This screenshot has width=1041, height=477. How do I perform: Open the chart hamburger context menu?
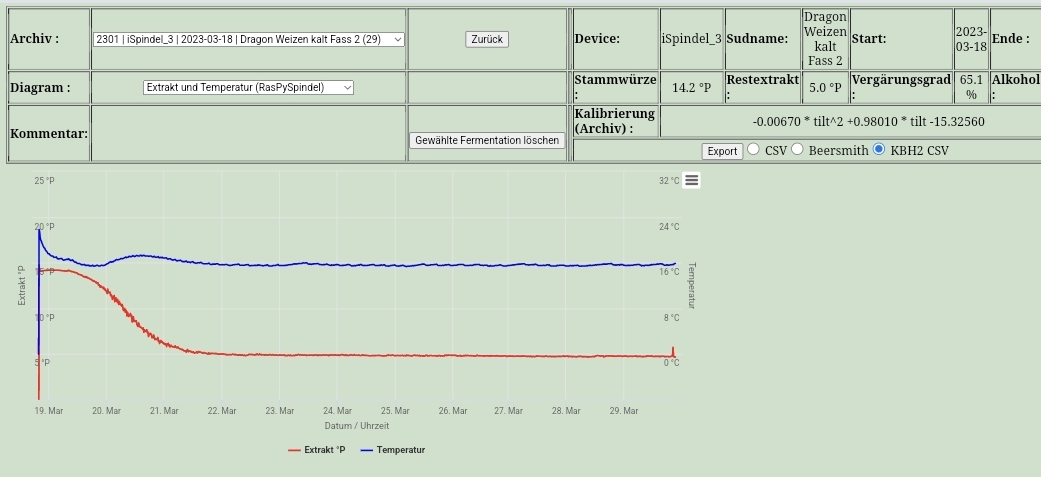tap(692, 180)
